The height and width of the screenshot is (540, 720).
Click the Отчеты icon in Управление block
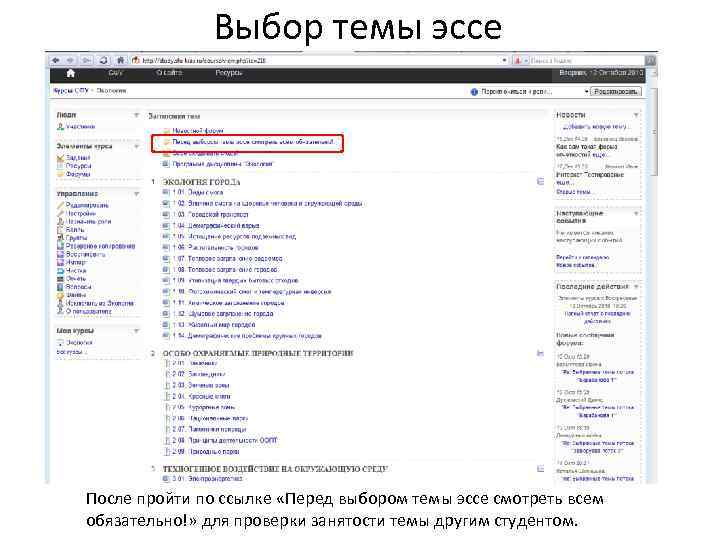point(60,279)
